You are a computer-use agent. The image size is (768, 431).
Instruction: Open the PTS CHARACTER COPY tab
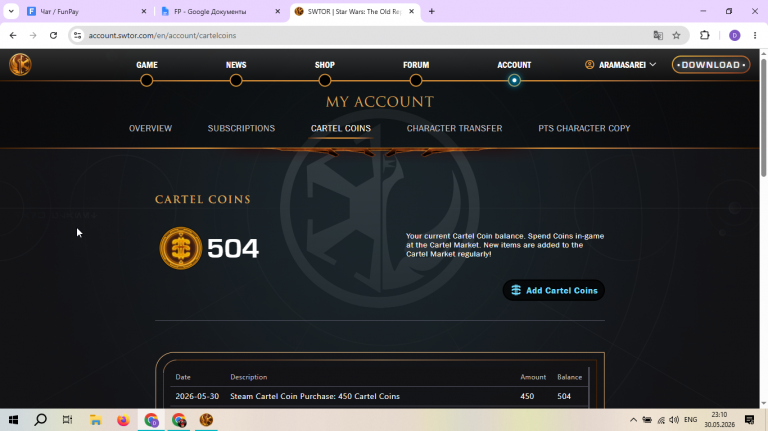(x=584, y=128)
